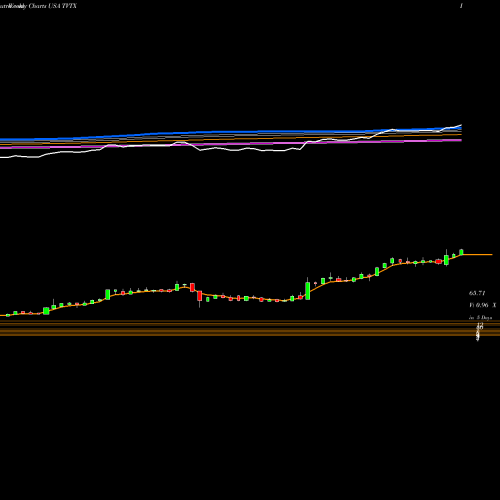500x500 pixels.
Task: Click the last green candle at right end
Action: [461, 252]
